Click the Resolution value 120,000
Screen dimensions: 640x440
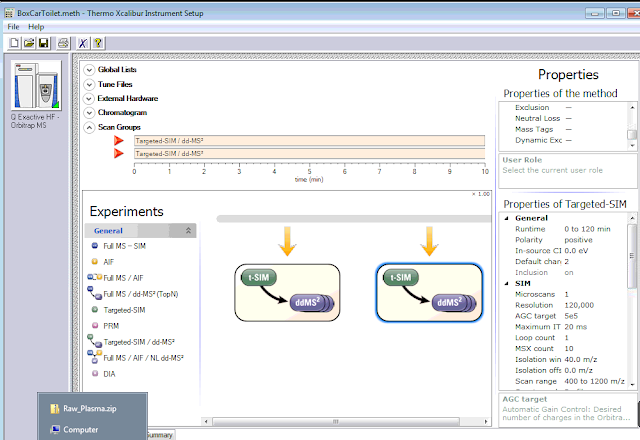(x=579, y=305)
